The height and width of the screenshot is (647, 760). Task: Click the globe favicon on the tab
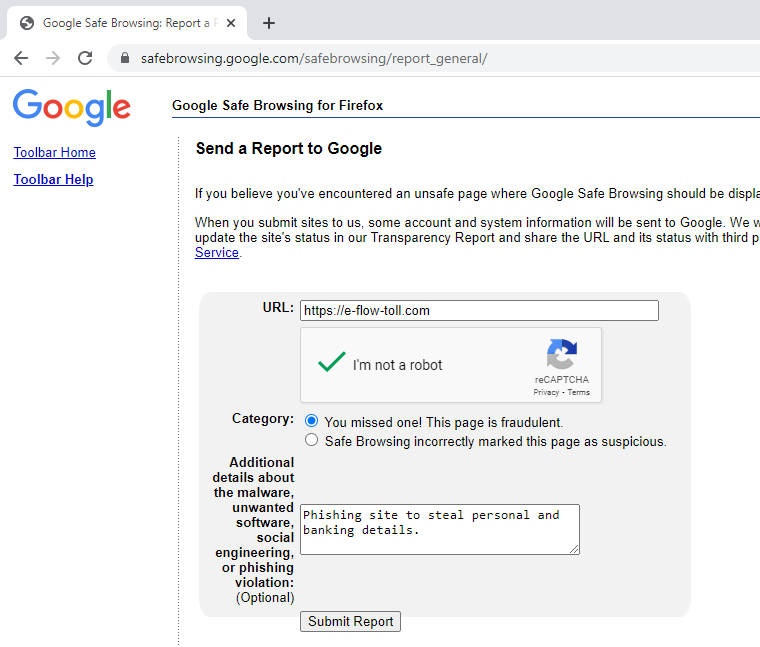(x=27, y=23)
